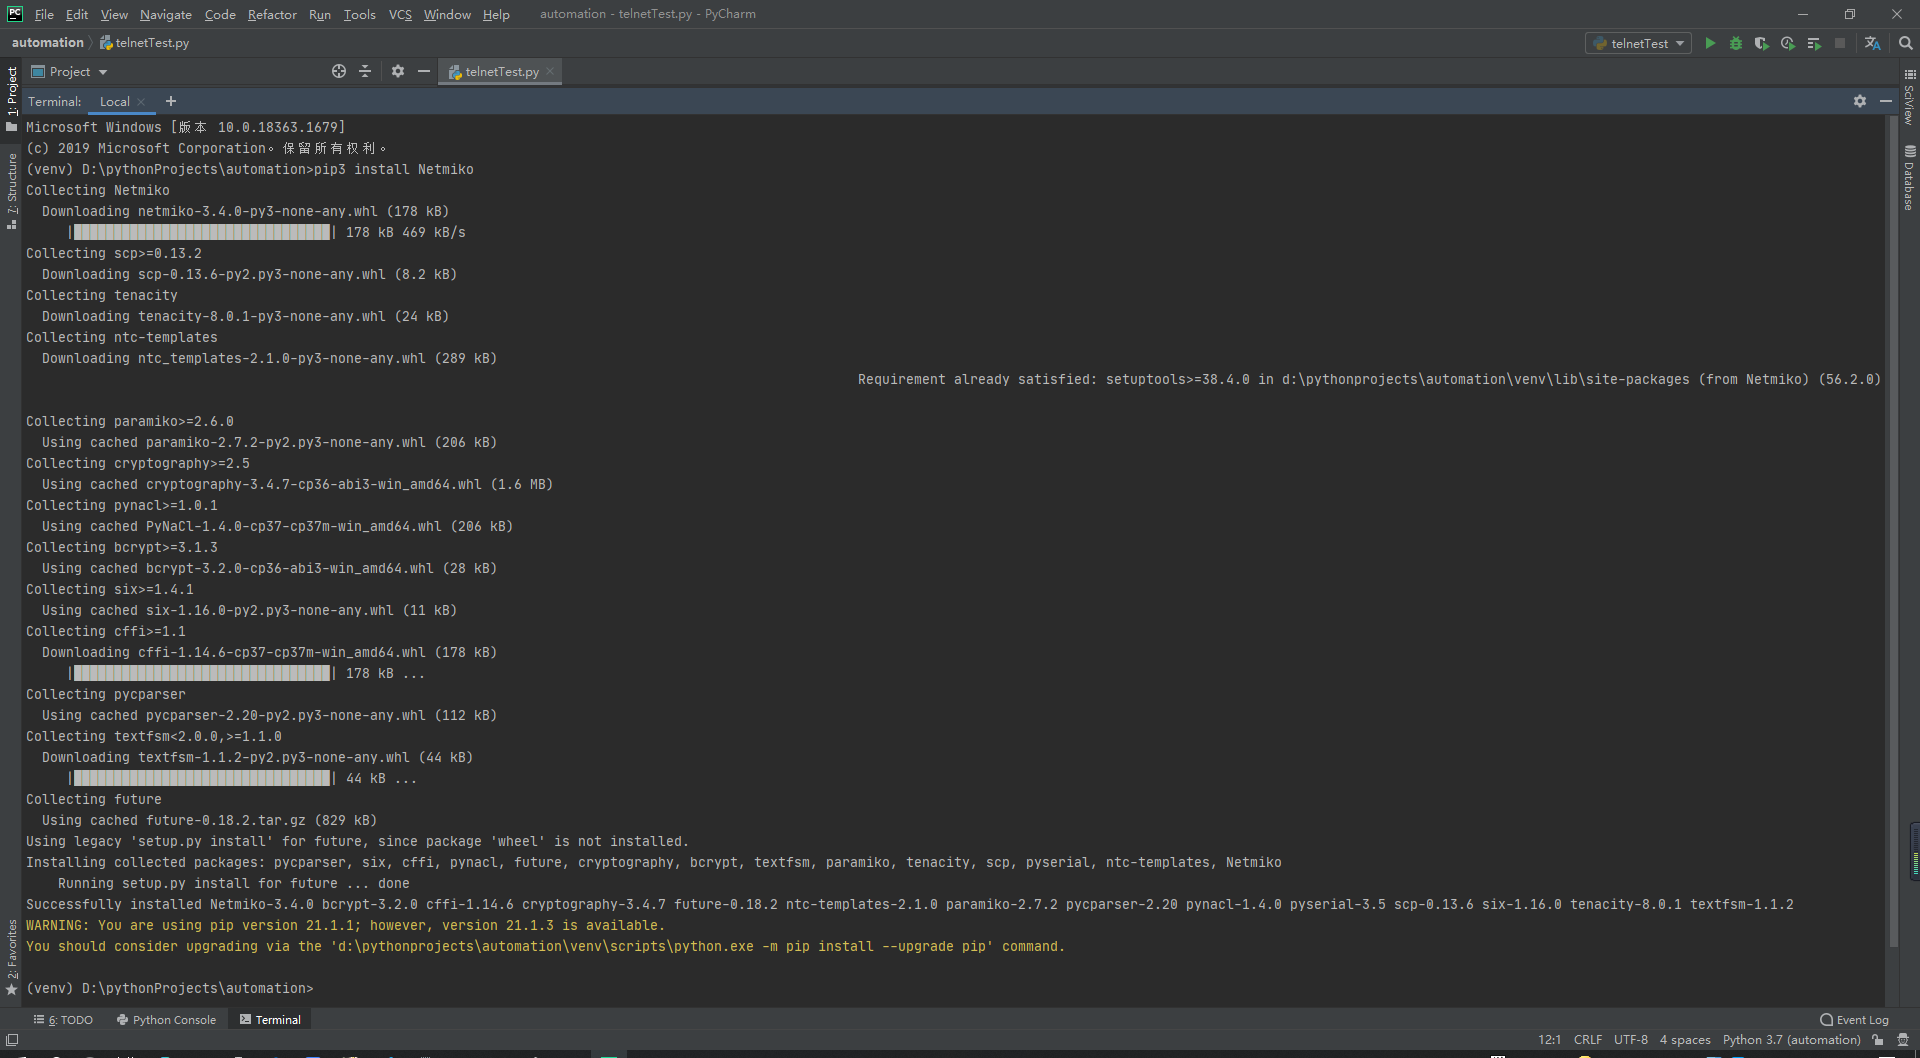The image size is (1920, 1058).
Task: Change the UTF-8 file encoding
Action: (x=1631, y=1040)
